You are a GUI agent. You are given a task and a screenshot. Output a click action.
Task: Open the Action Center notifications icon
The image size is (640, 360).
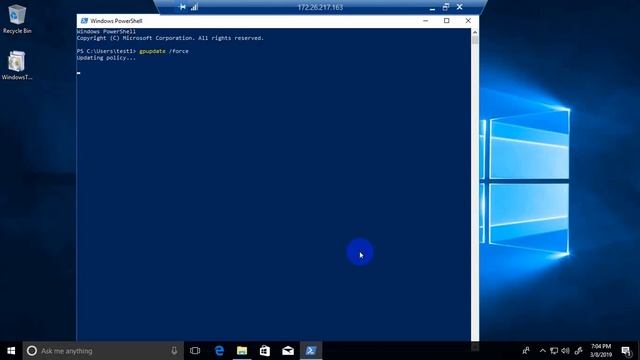pos(626,351)
